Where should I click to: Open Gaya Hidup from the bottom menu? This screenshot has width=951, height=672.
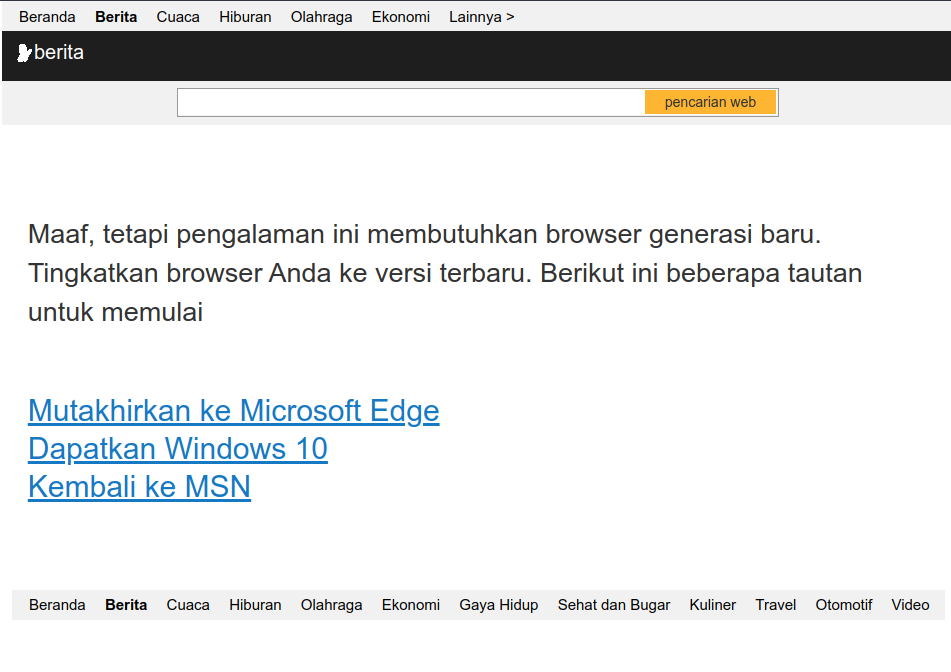(x=498, y=604)
